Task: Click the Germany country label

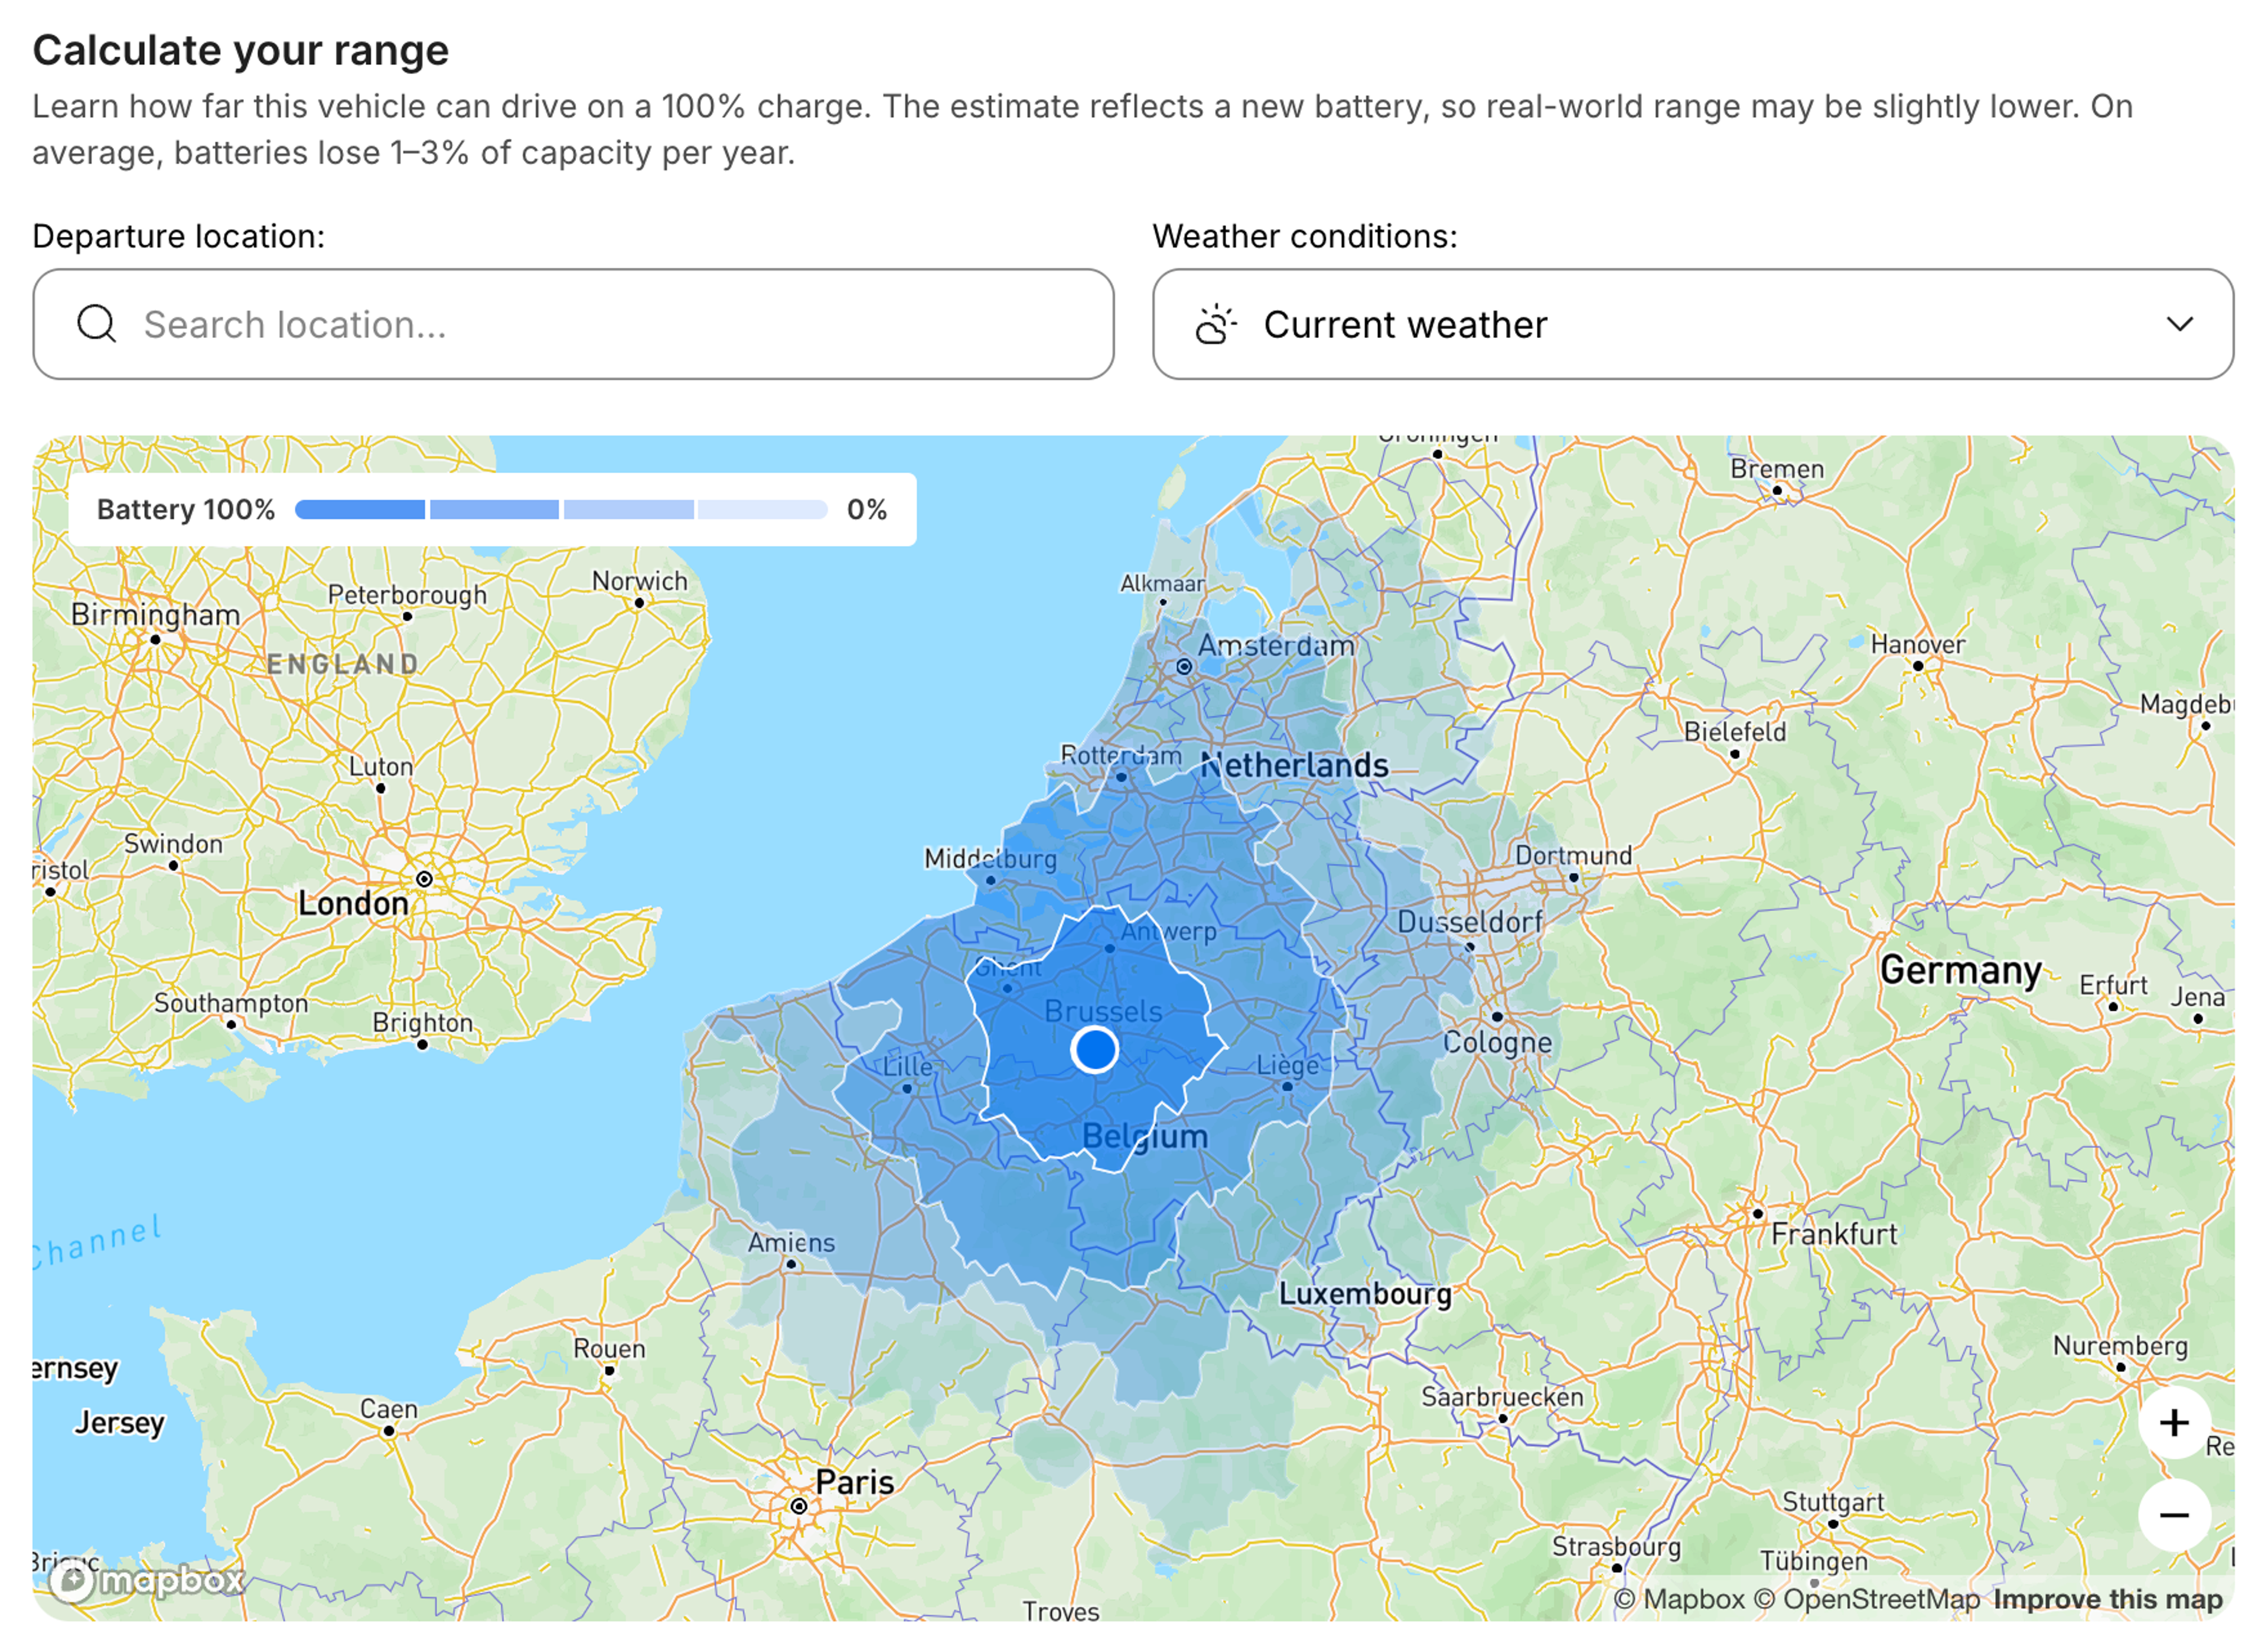Action: coord(1960,970)
